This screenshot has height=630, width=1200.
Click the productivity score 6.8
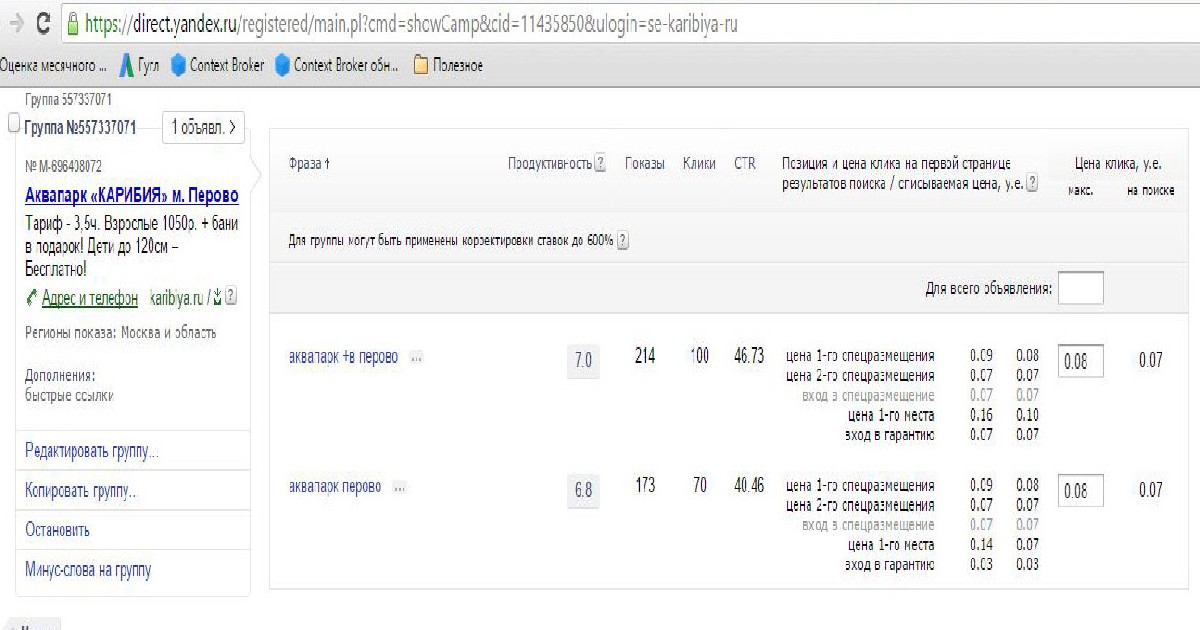click(584, 491)
